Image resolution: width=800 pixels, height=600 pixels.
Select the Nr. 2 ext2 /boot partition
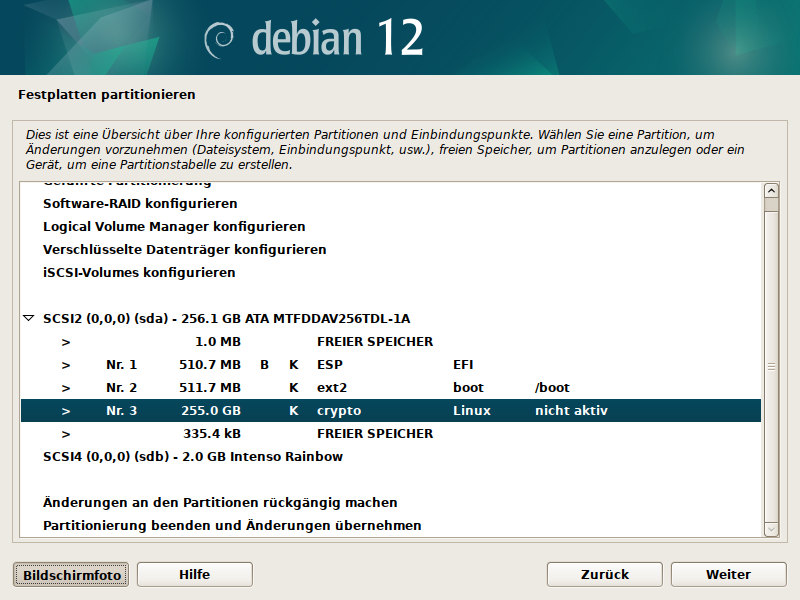click(390, 388)
